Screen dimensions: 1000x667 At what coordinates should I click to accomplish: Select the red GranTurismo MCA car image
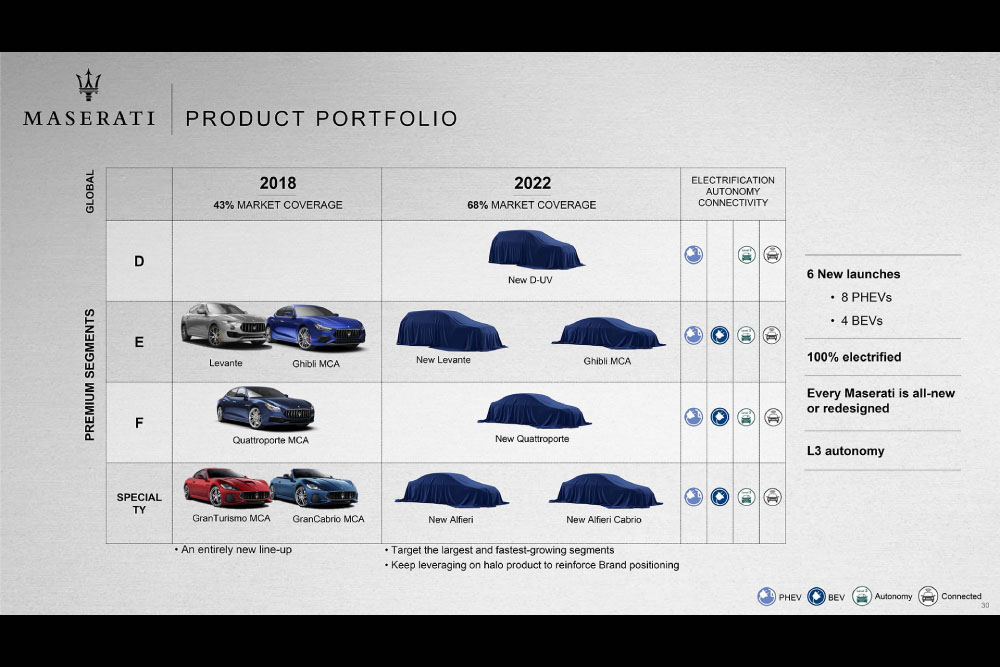(x=228, y=488)
